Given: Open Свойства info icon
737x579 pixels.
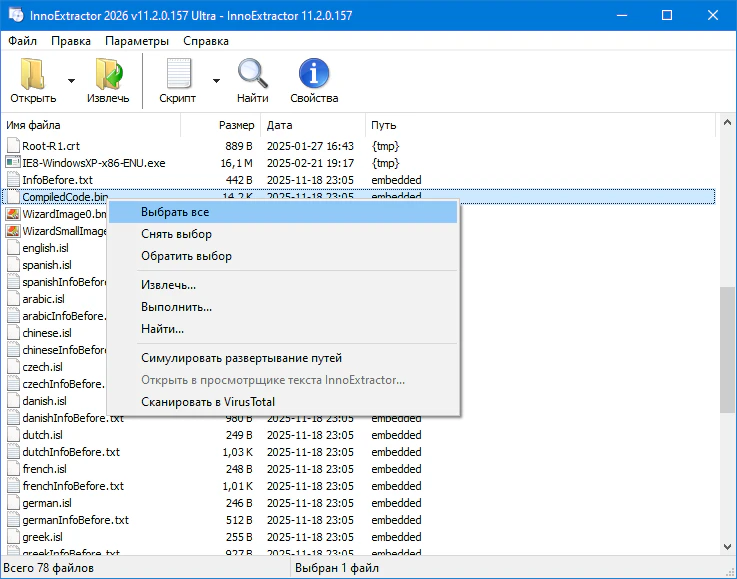Looking at the screenshot, I should 314,74.
